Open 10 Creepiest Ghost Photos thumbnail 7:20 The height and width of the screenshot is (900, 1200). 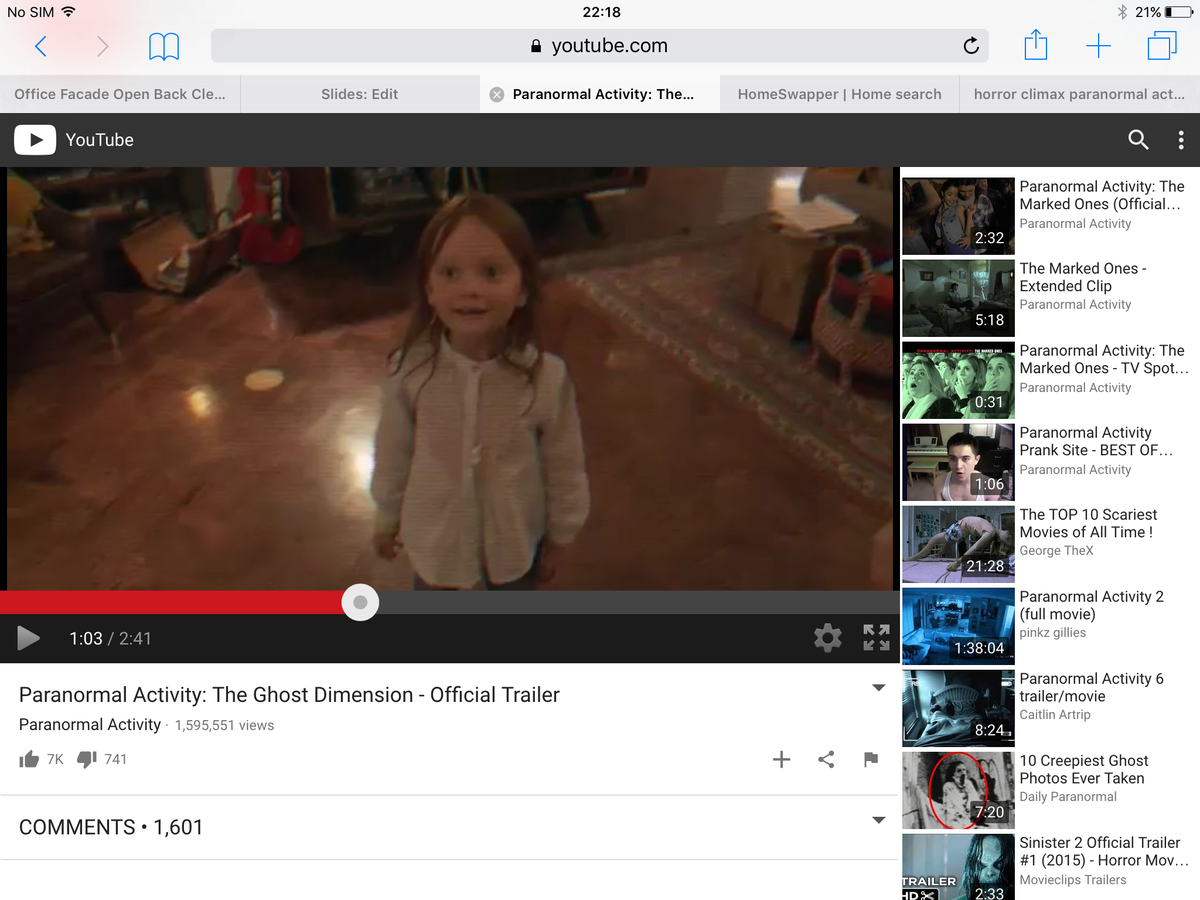(x=958, y=790)
